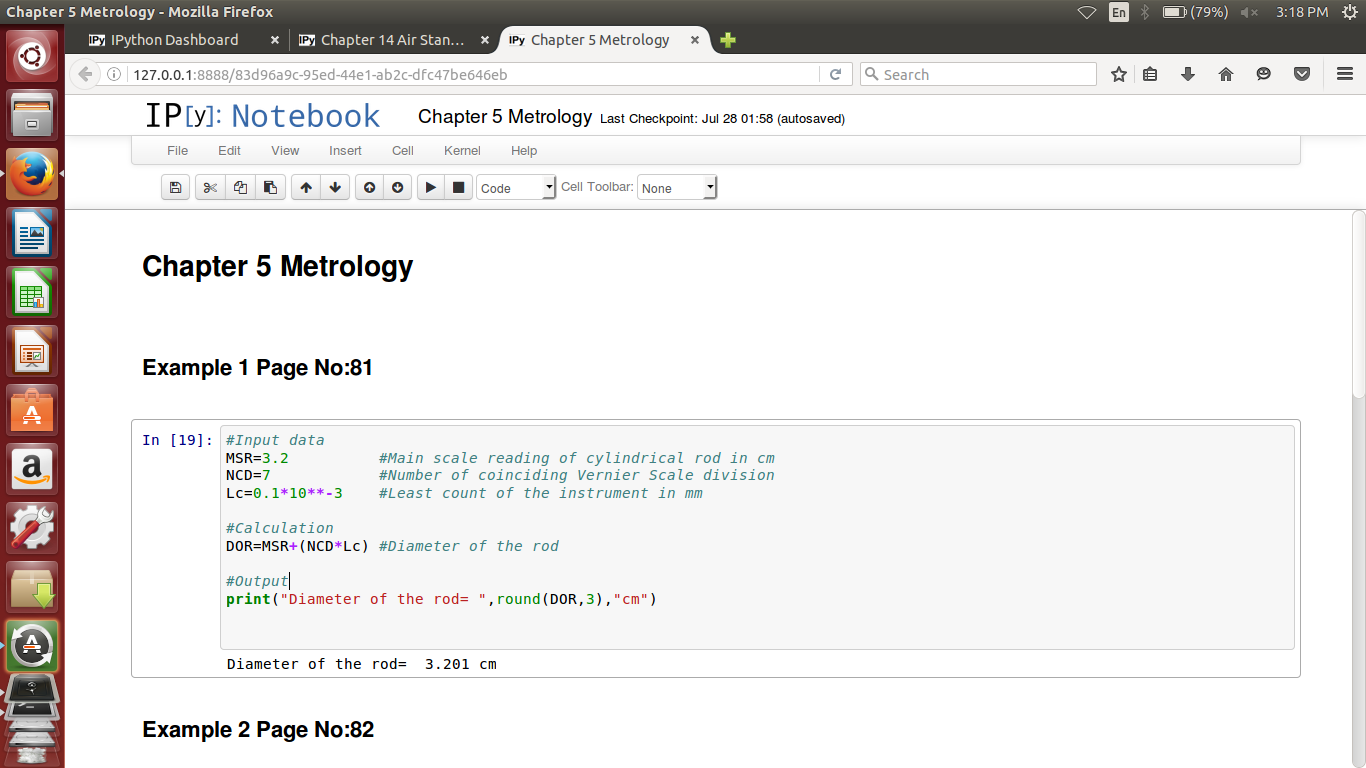Open the Code cell type dropdown

click(x=516, y=188)
